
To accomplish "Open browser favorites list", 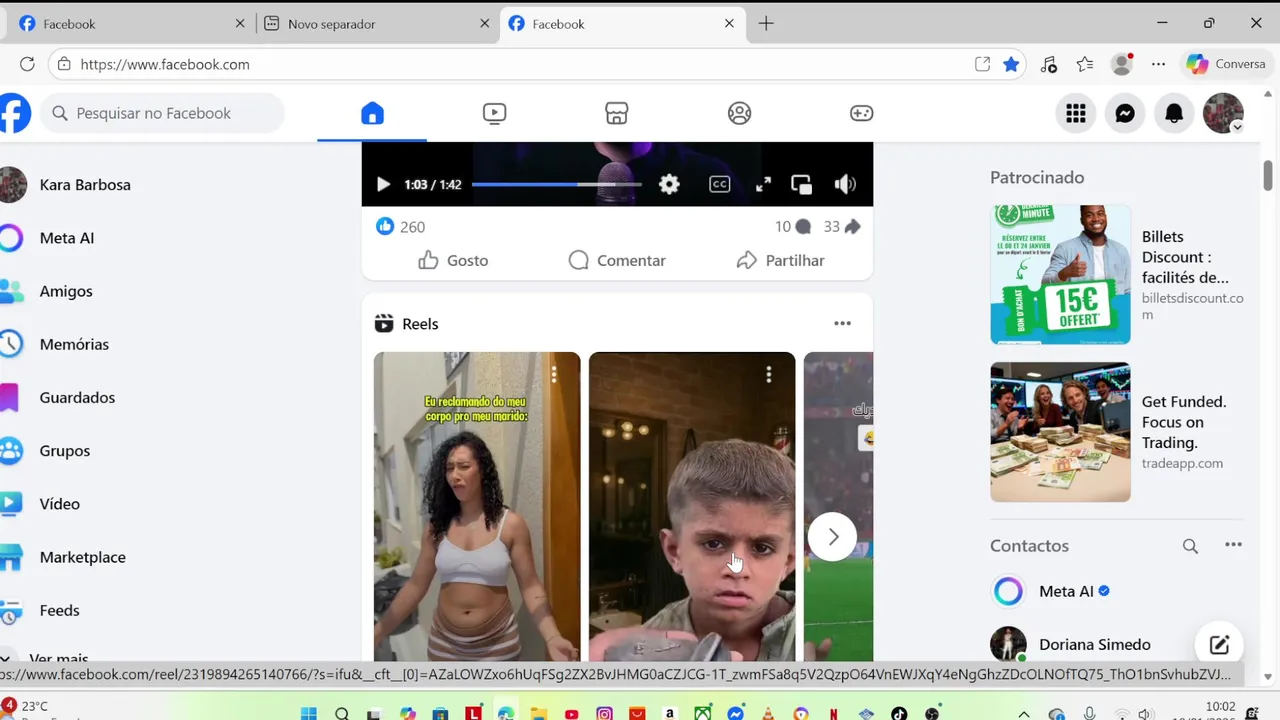I will point(1085,64).
